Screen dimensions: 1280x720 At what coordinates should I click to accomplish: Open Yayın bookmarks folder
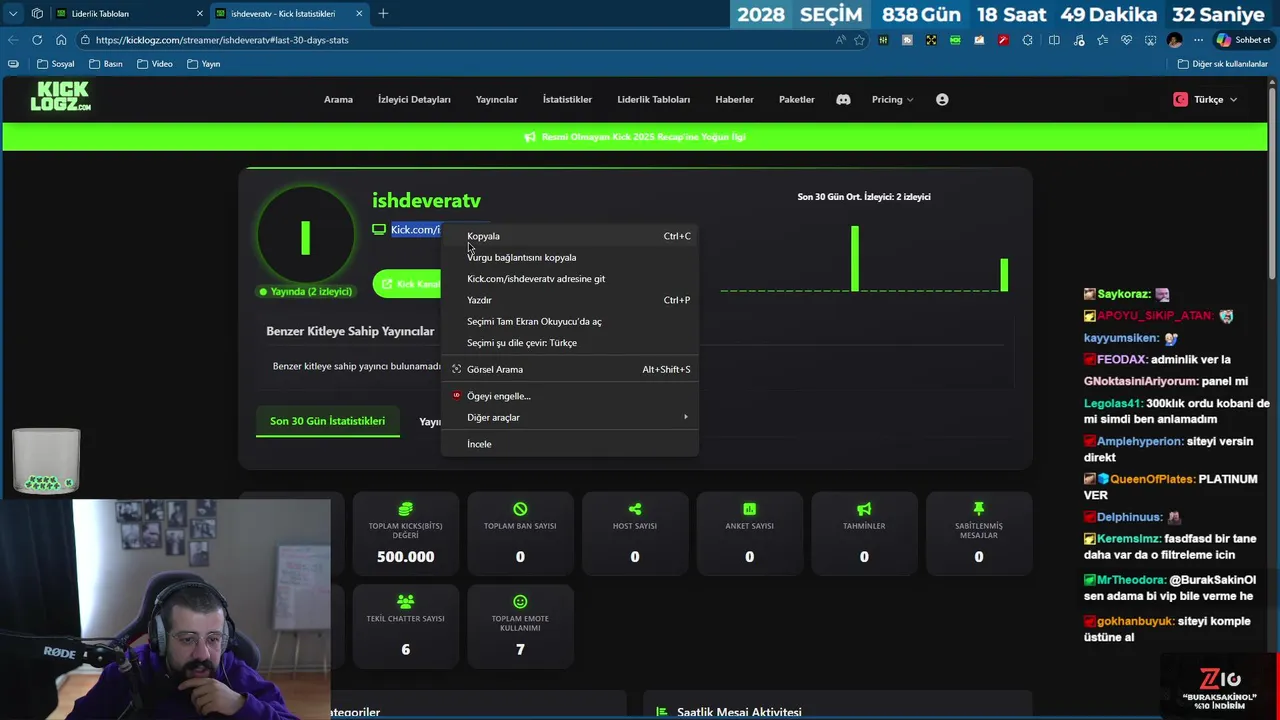tap(203, 64)
